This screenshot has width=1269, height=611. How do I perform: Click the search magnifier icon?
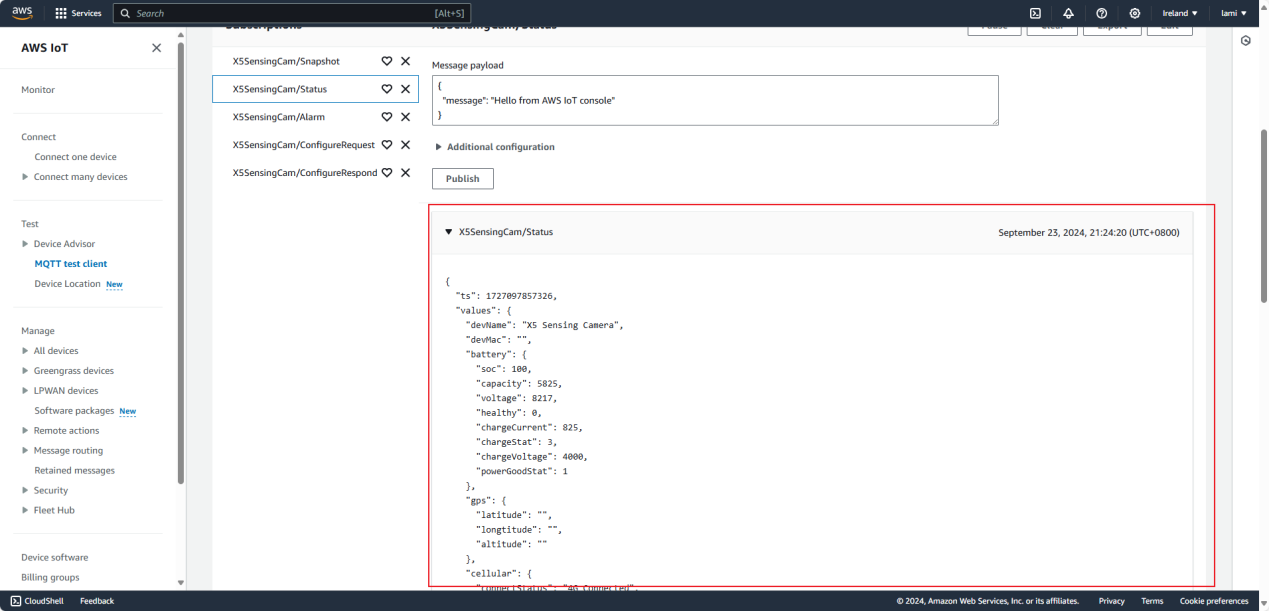tap(125, 14)
